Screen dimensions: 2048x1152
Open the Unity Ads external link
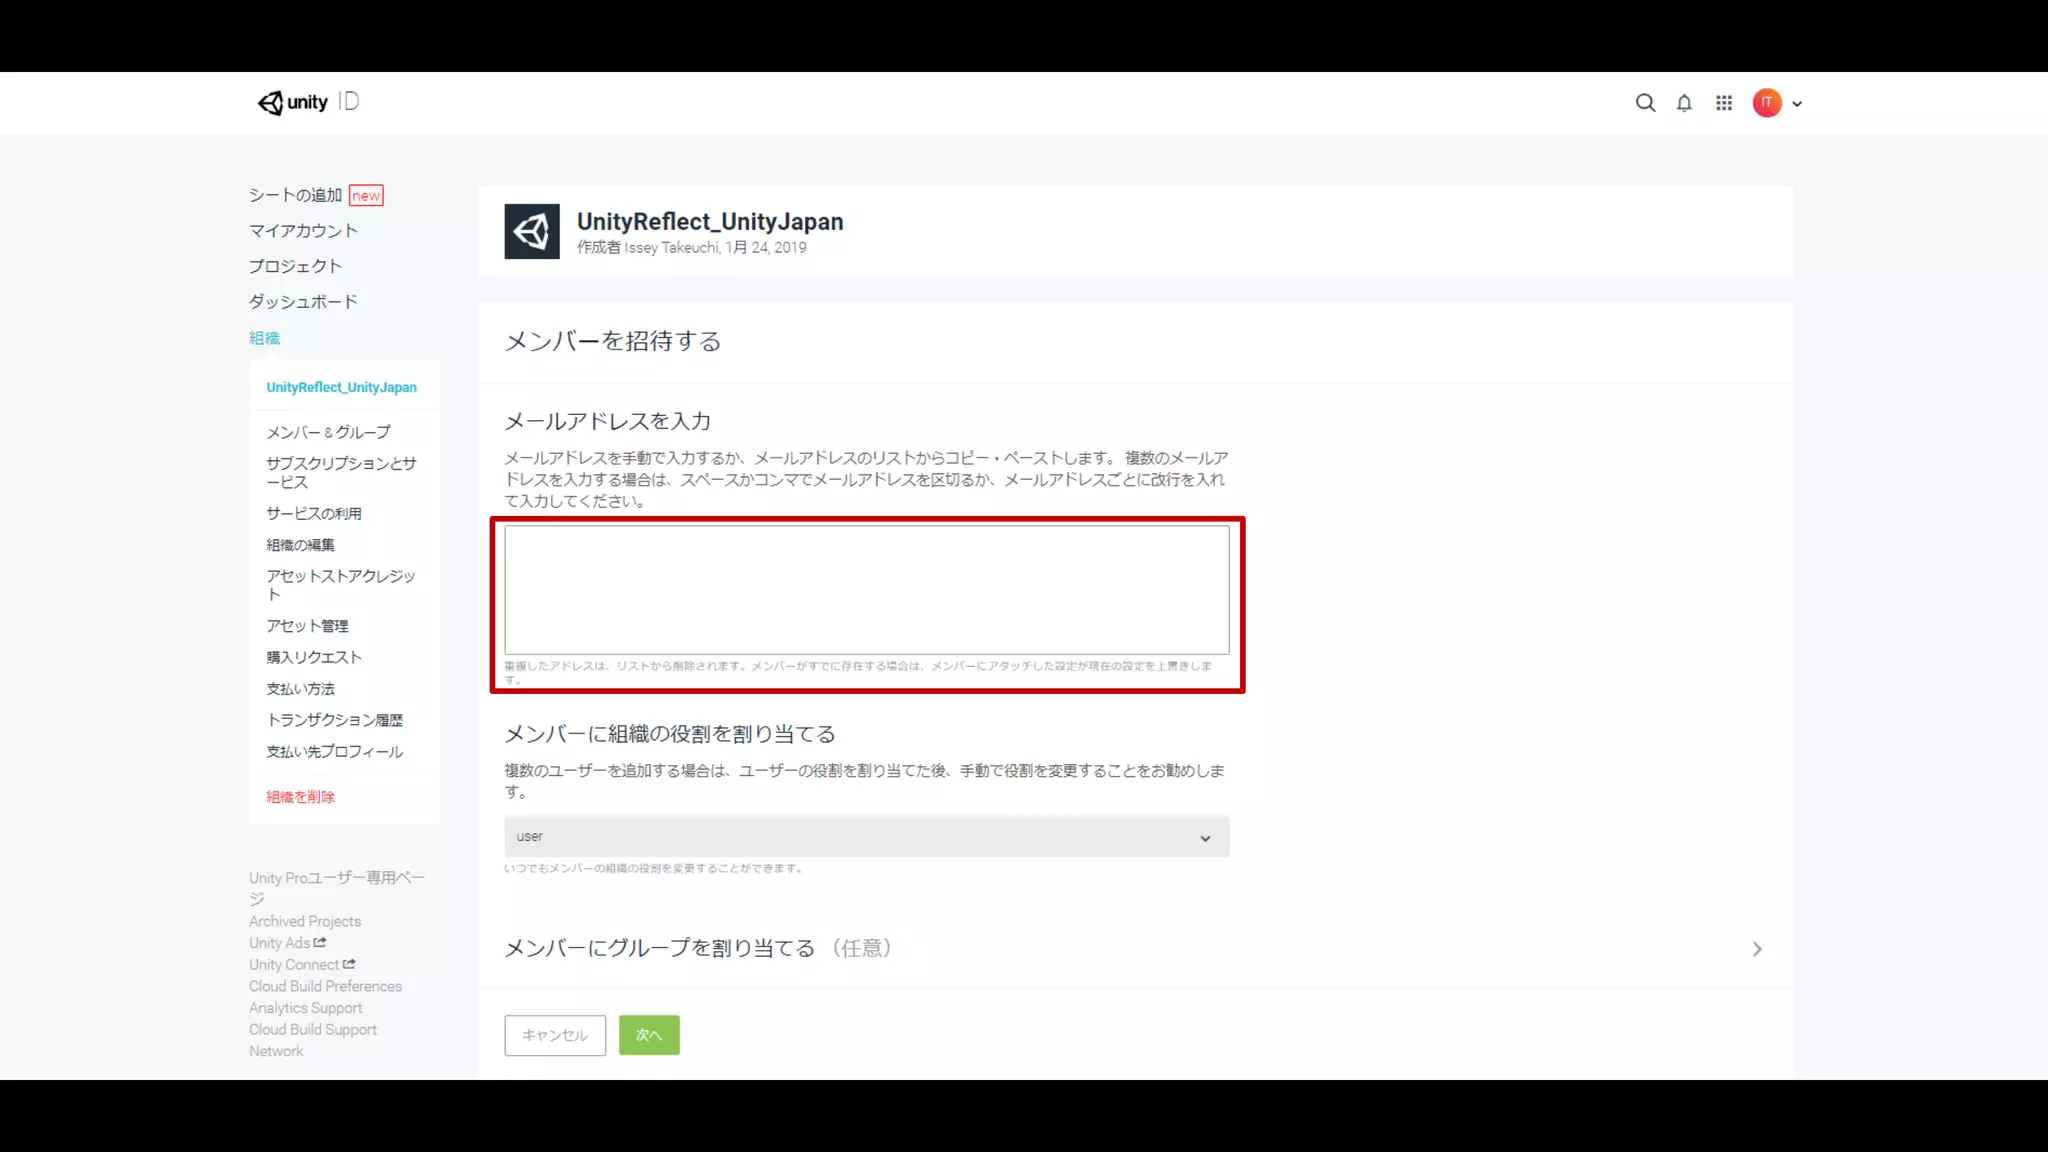click(x=287, y=943)
